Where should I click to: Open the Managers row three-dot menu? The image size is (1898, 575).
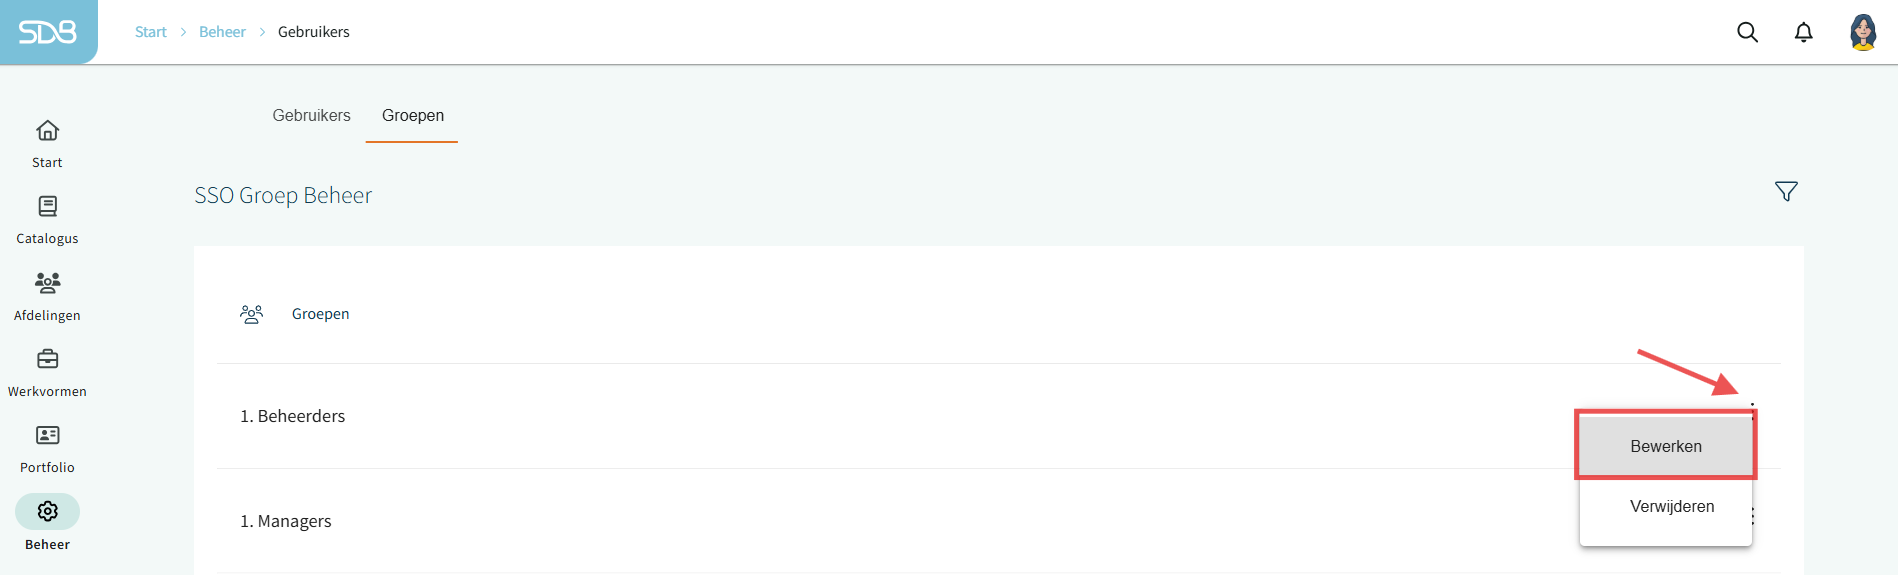(1753, 517)
